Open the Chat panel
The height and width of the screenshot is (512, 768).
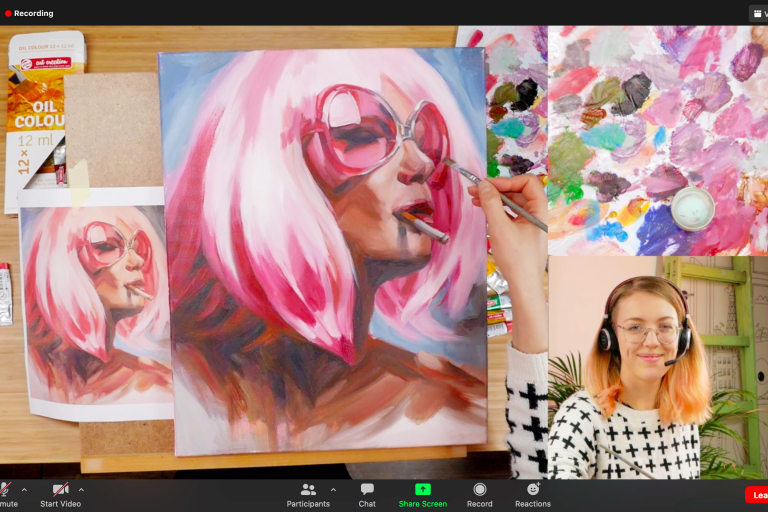coord(367,494)
